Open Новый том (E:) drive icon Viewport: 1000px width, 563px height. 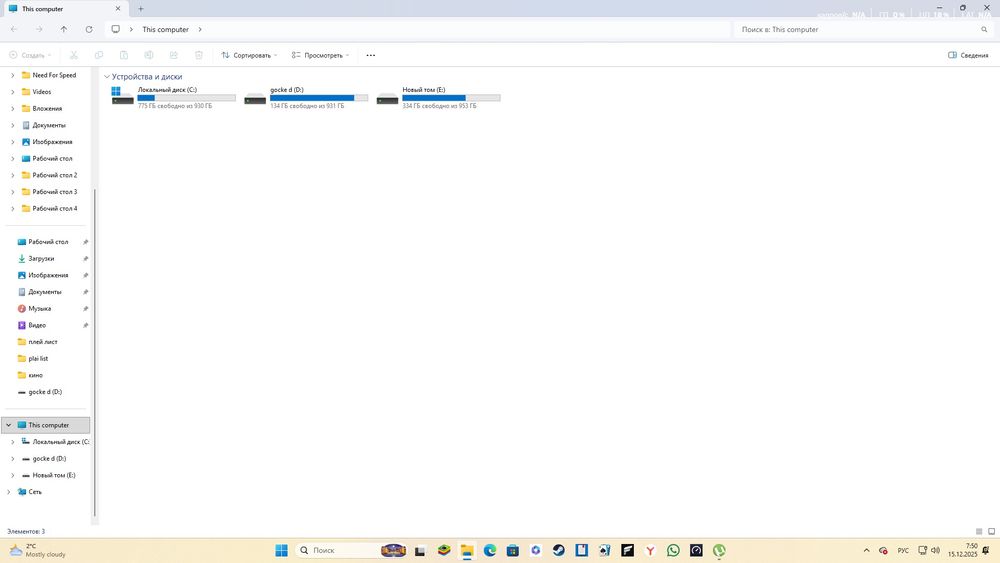point(387,98)
